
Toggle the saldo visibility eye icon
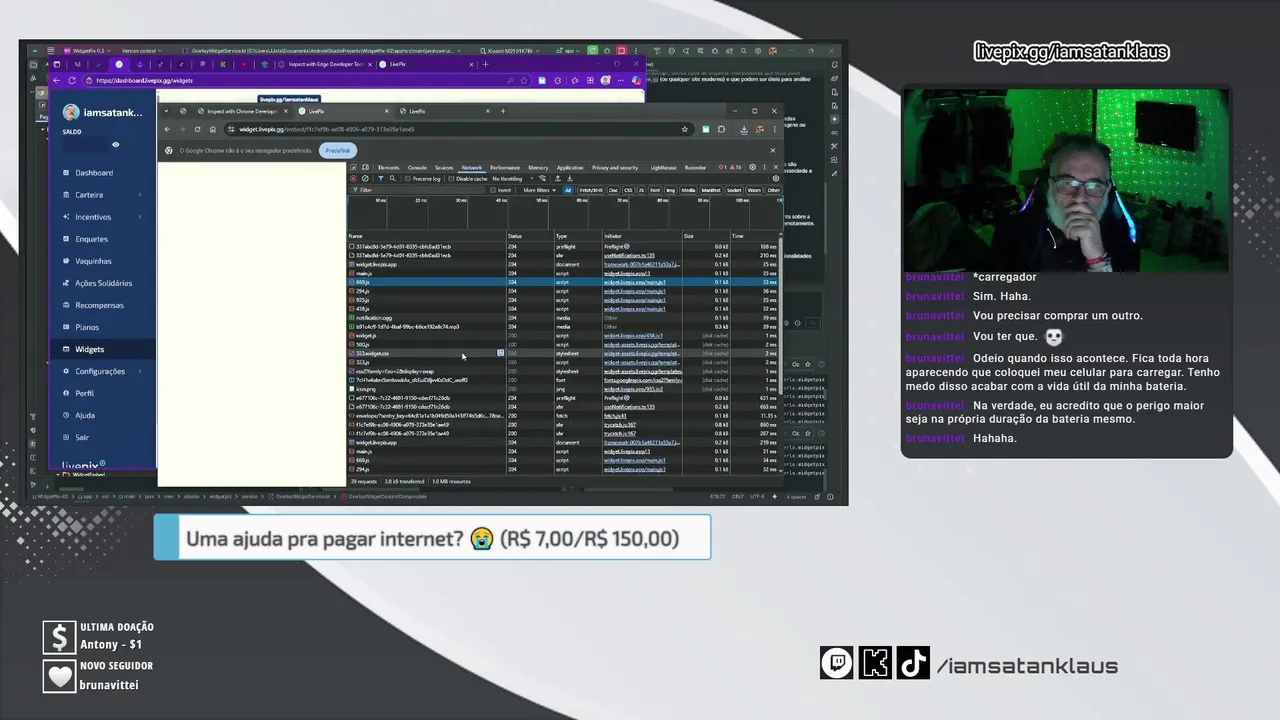coord(115,145)
